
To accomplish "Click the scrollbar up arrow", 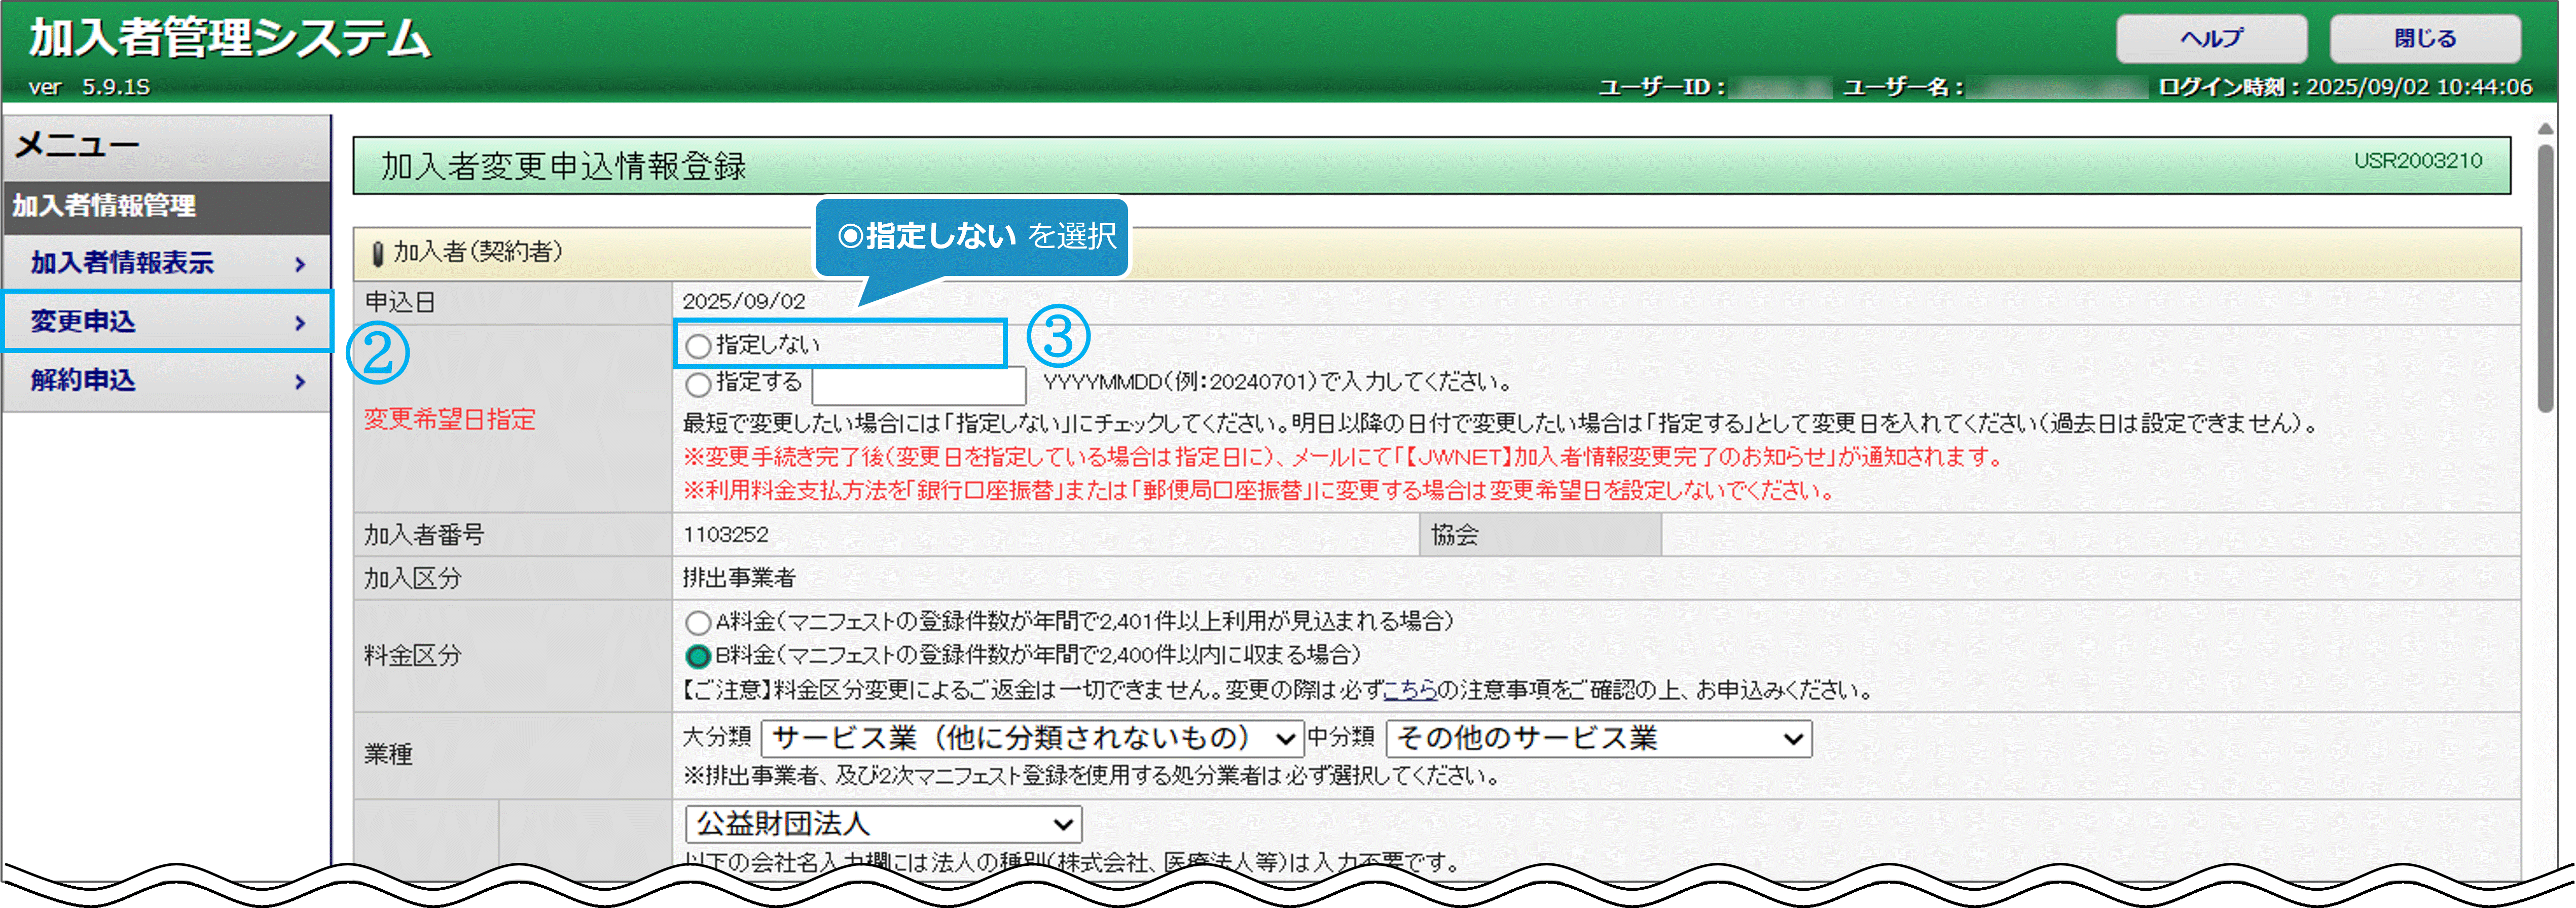I will coord(2545,129).
